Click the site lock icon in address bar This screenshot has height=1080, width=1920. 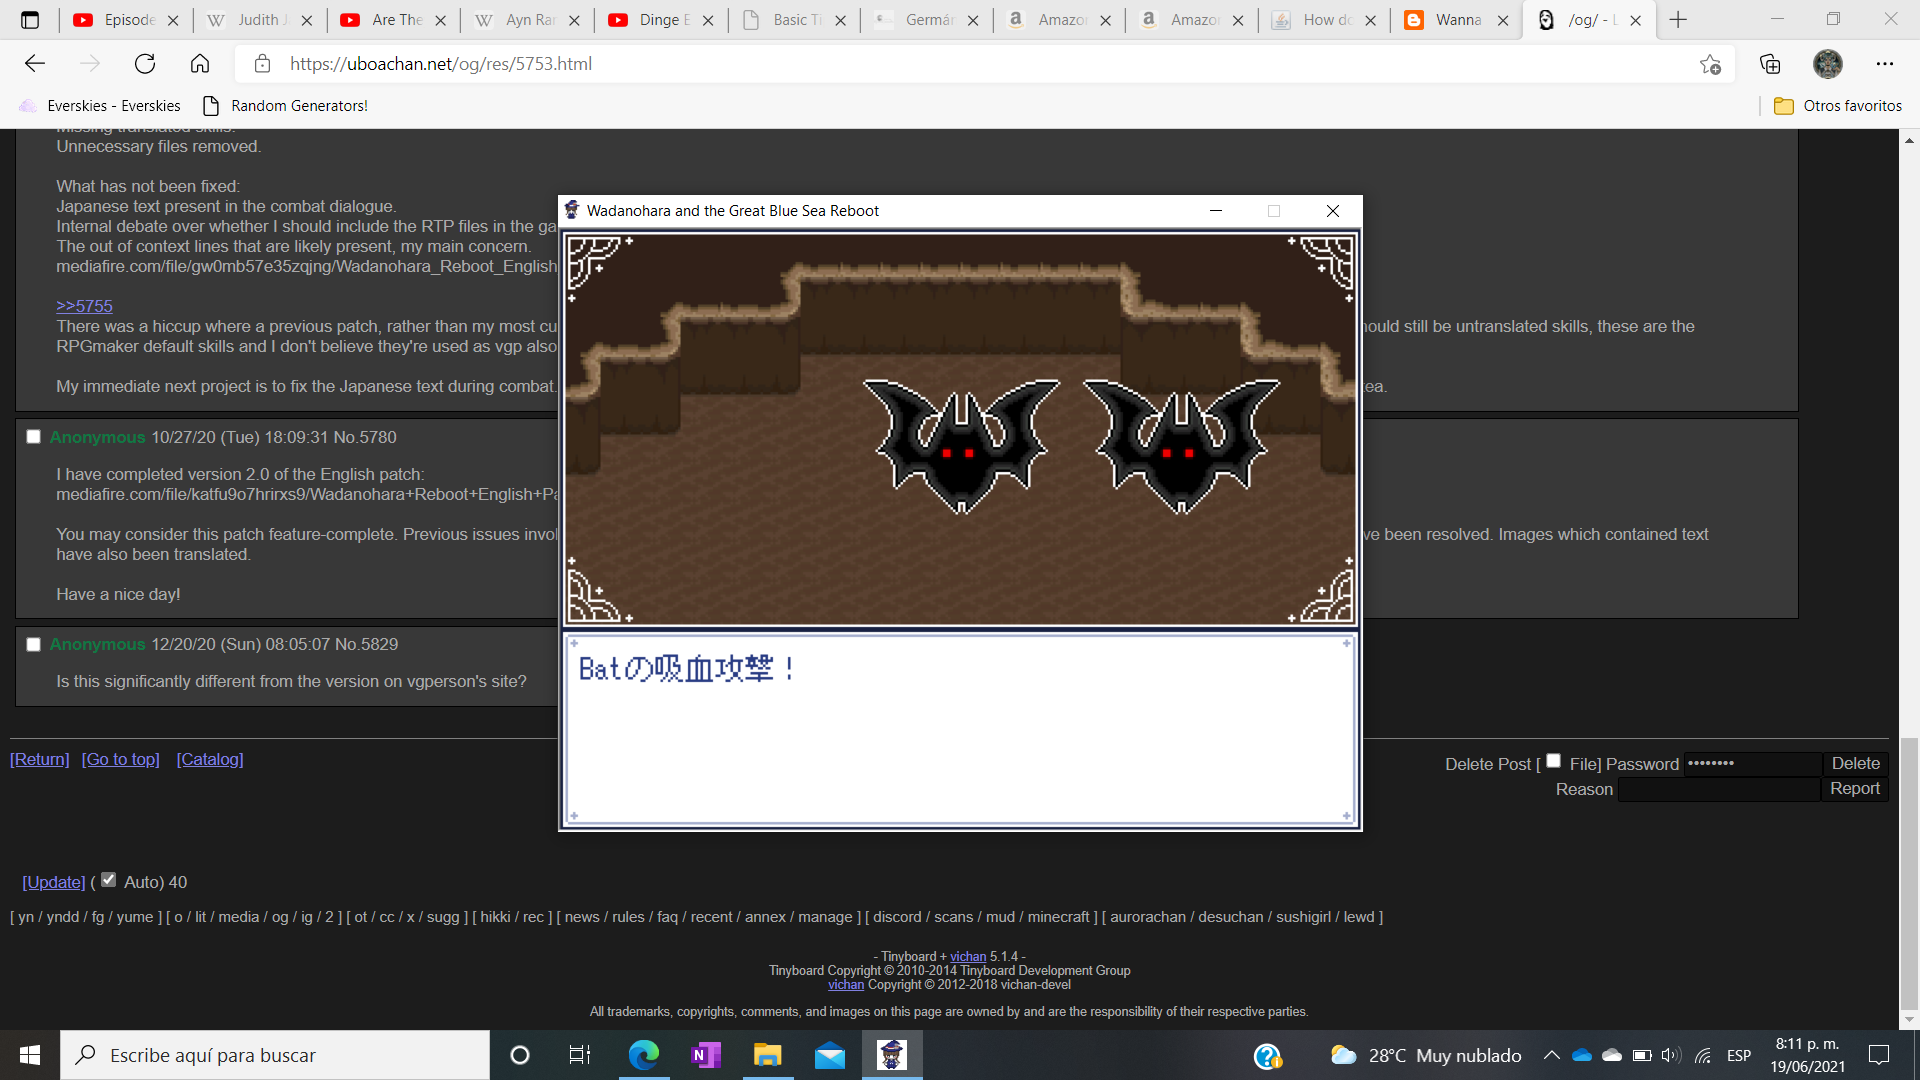click(x=262, y=64)
